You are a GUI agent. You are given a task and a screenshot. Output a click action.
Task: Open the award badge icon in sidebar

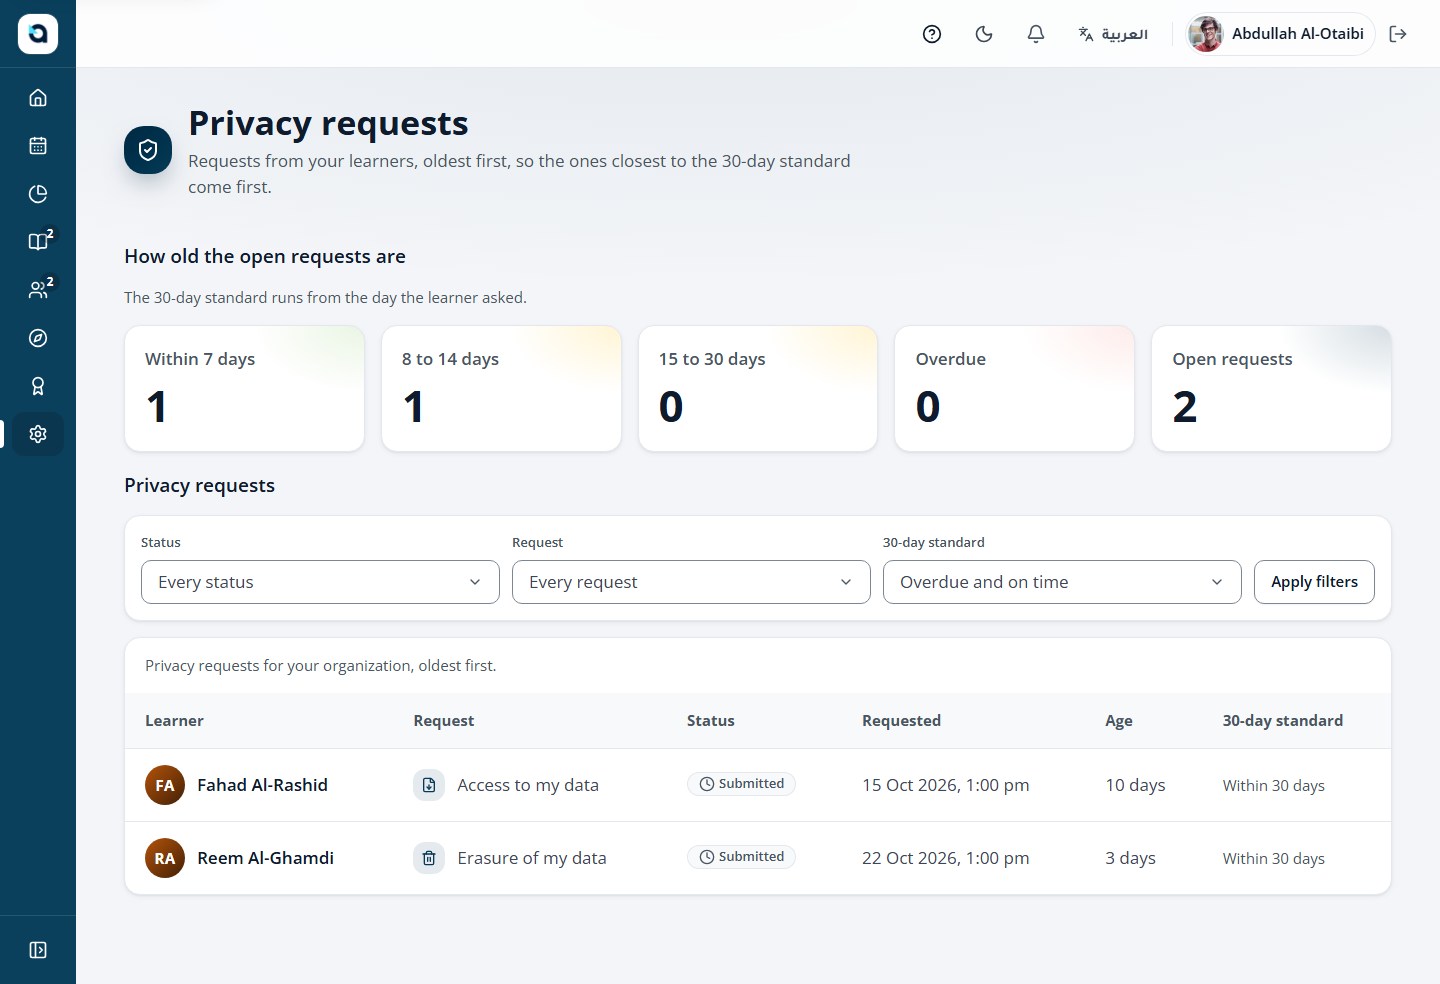coord(38,386)
